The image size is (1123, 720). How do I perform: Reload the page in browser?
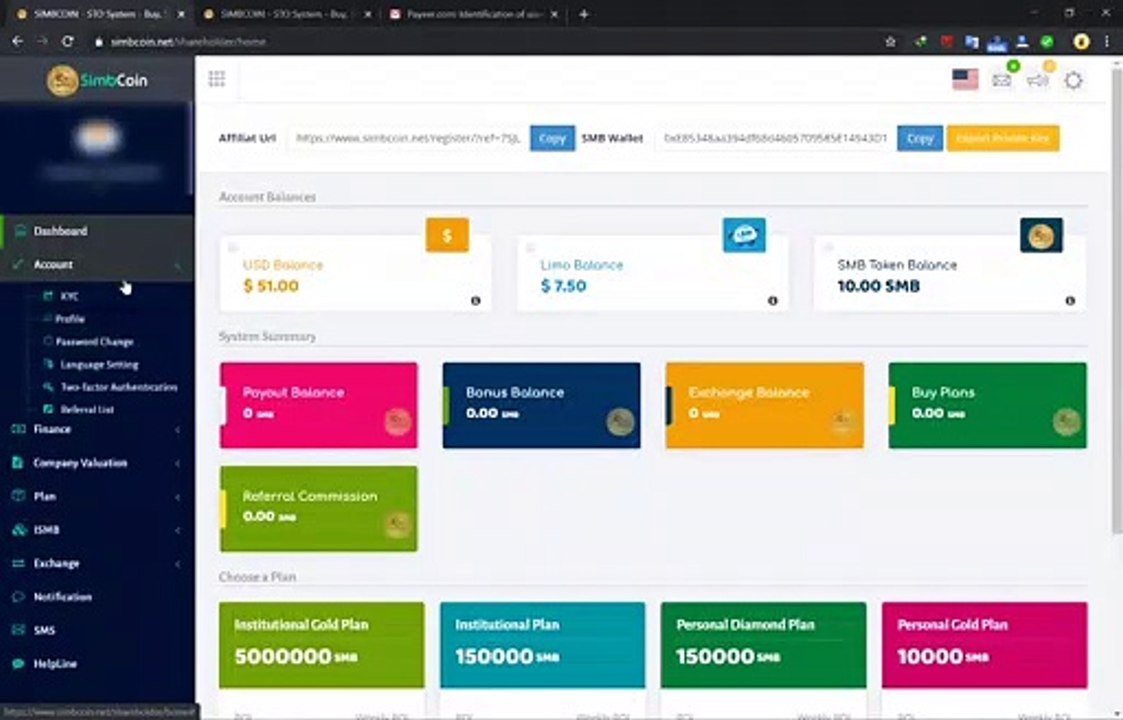(67, 42)
